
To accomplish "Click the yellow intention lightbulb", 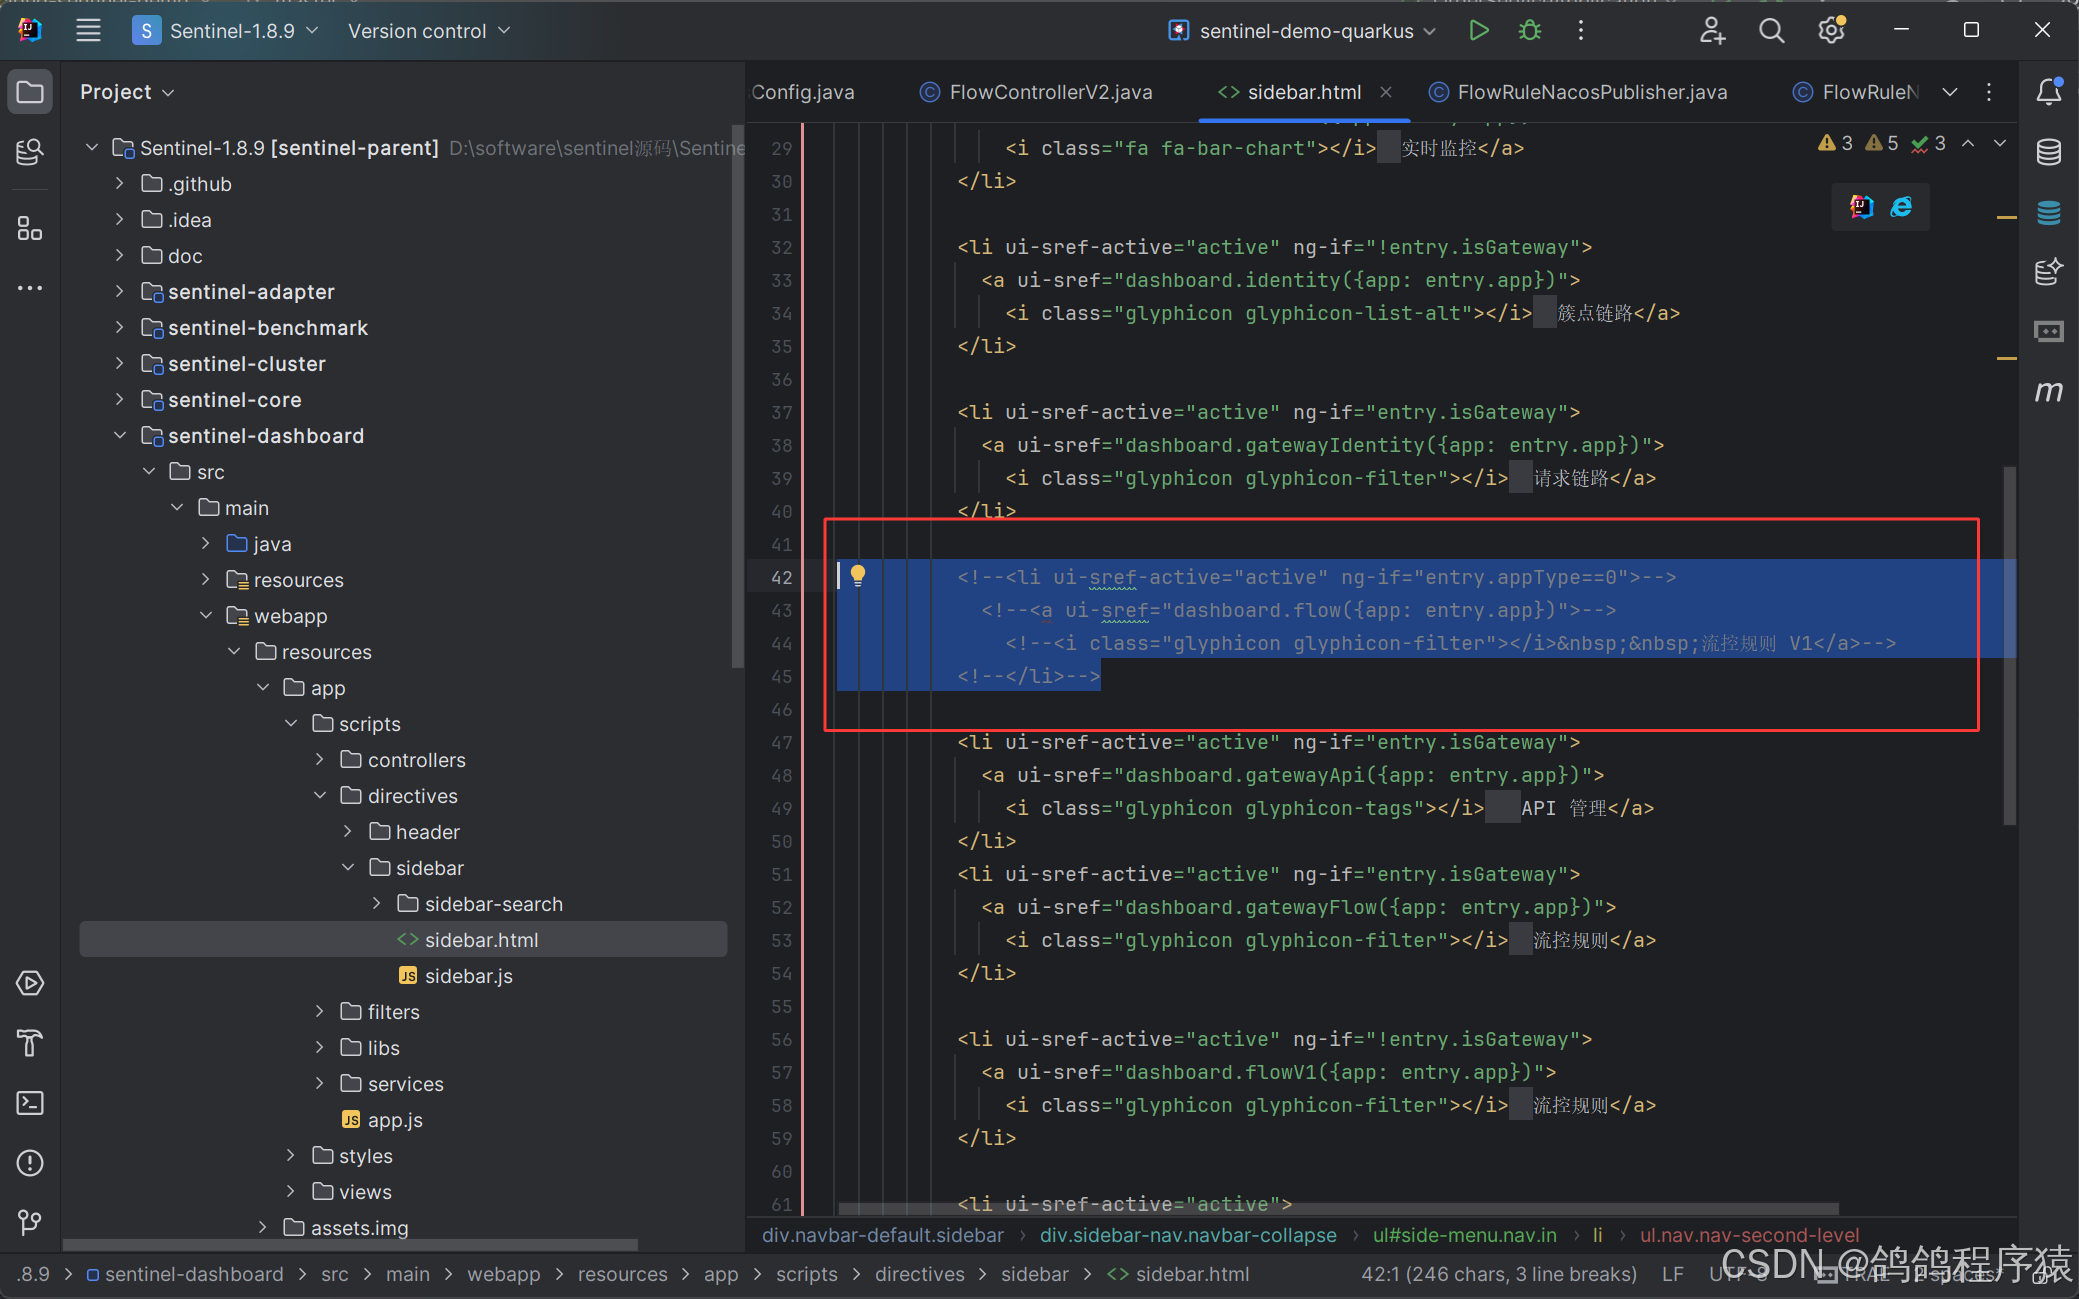I will pos(858,575).
